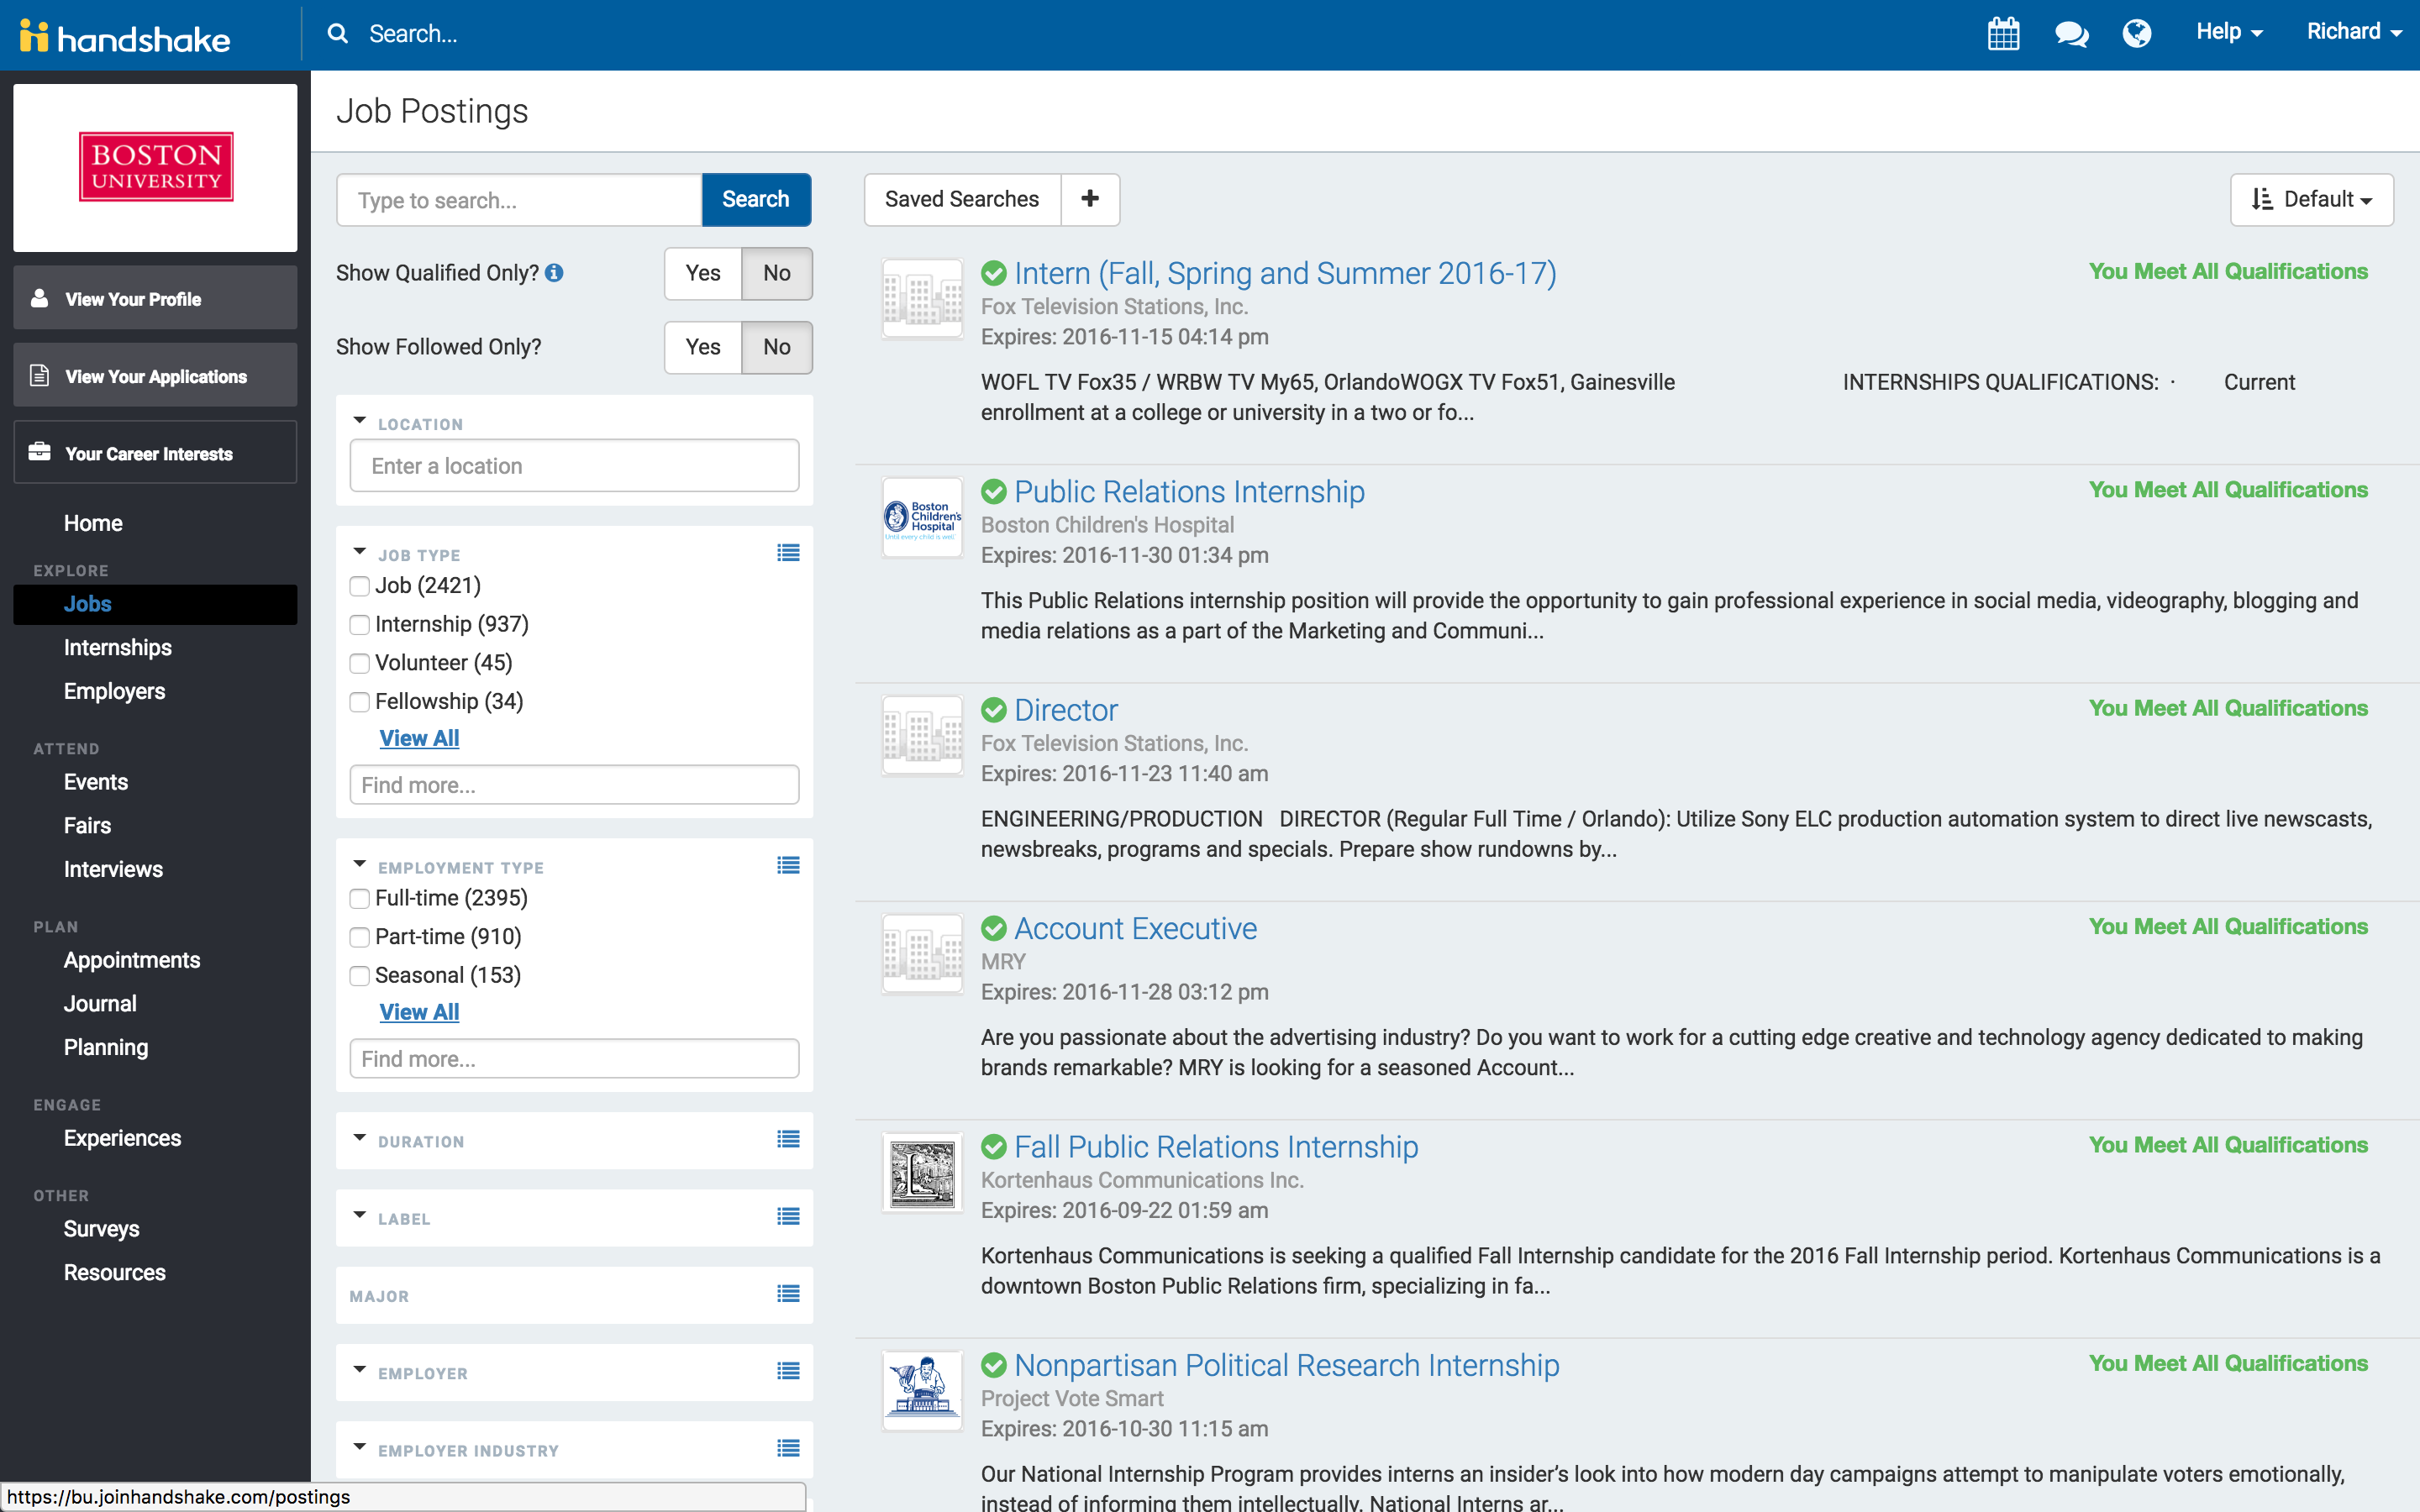
Task: Expand the Employer filter section
Action: (x=360, y=1370)
